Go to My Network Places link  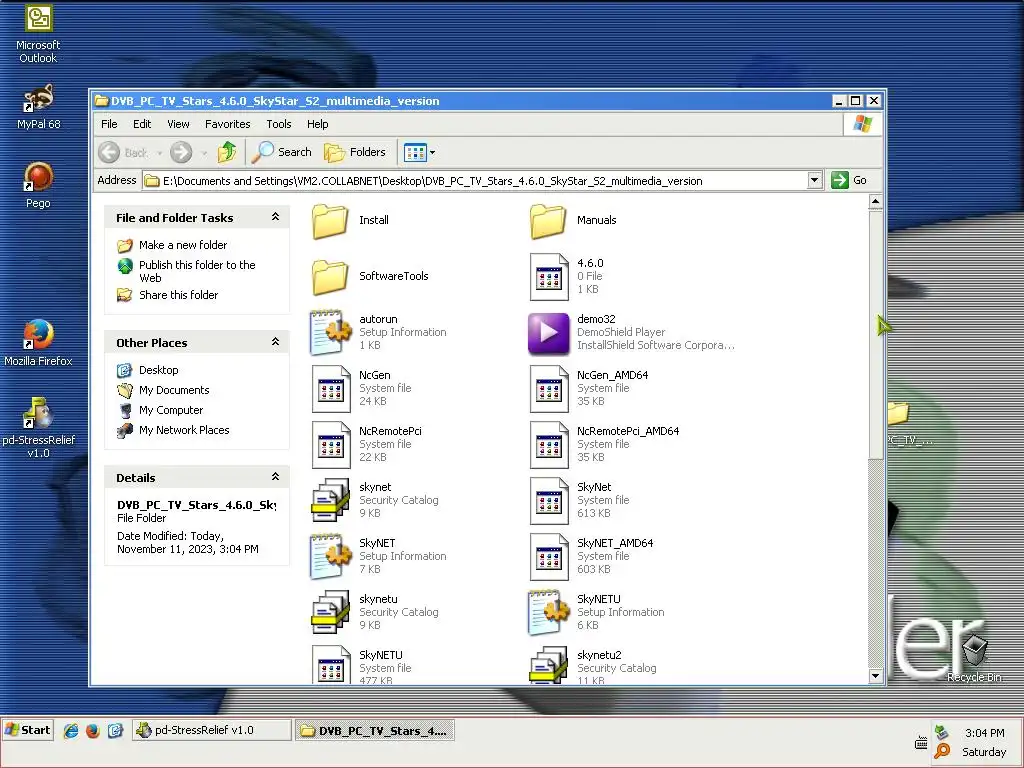click(x=184, y=430)
